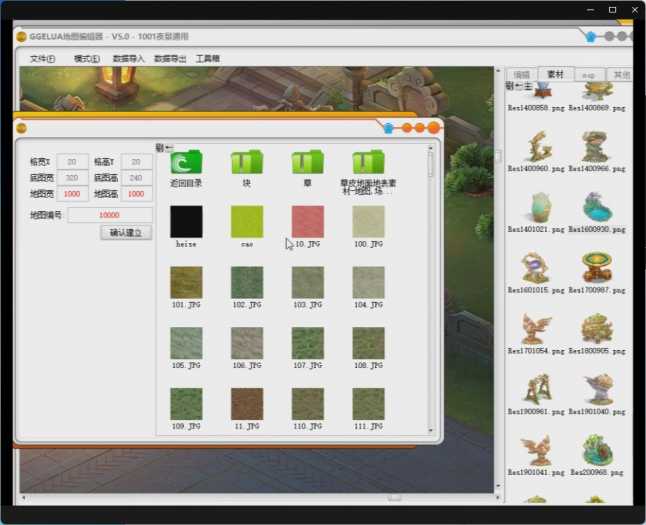Click the scroll-down arrow in texture list
This screenshot has height=525, width=646.
coord(431,430)
